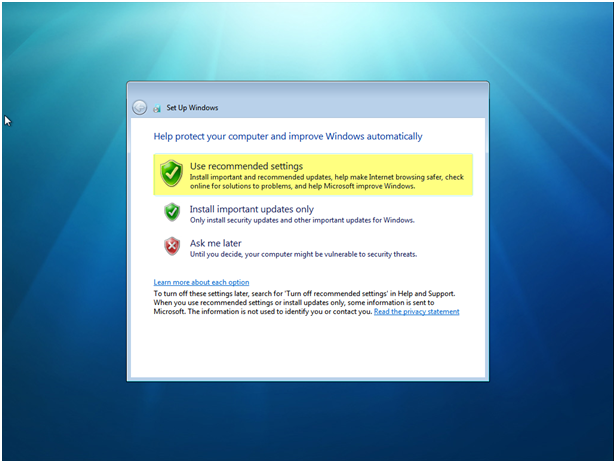Open Read the privacy statement link
This screenshot has height=463, width=616.
(416, 312)
